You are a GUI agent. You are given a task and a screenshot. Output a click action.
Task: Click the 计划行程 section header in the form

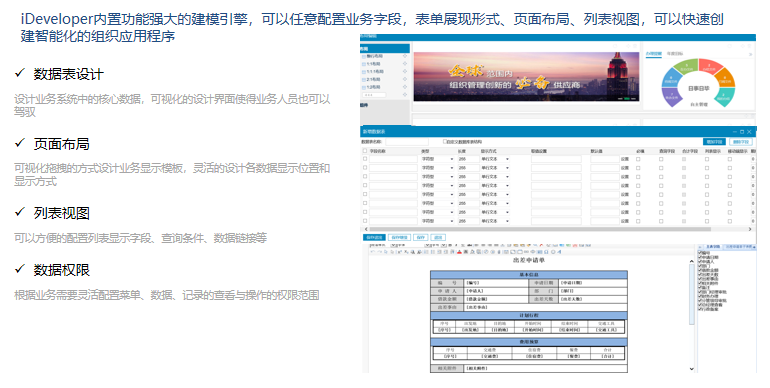point(529,315)
